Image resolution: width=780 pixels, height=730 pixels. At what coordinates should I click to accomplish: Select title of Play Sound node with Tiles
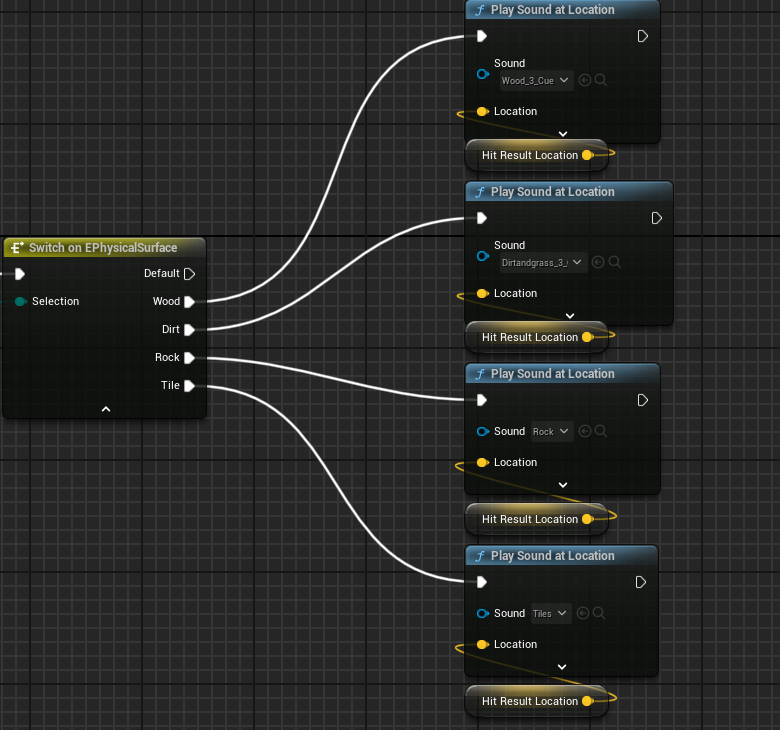[552, 556]
